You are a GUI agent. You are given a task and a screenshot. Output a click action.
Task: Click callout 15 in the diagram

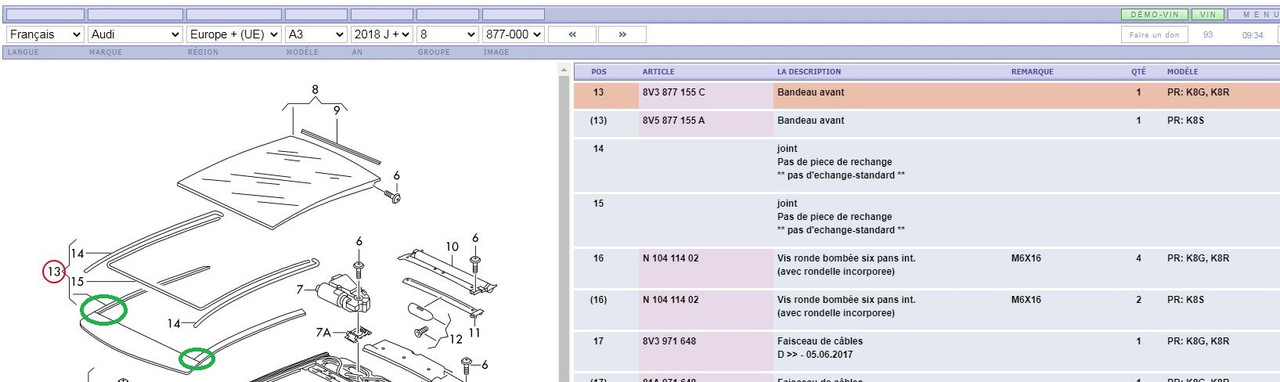tap(79, 283)
